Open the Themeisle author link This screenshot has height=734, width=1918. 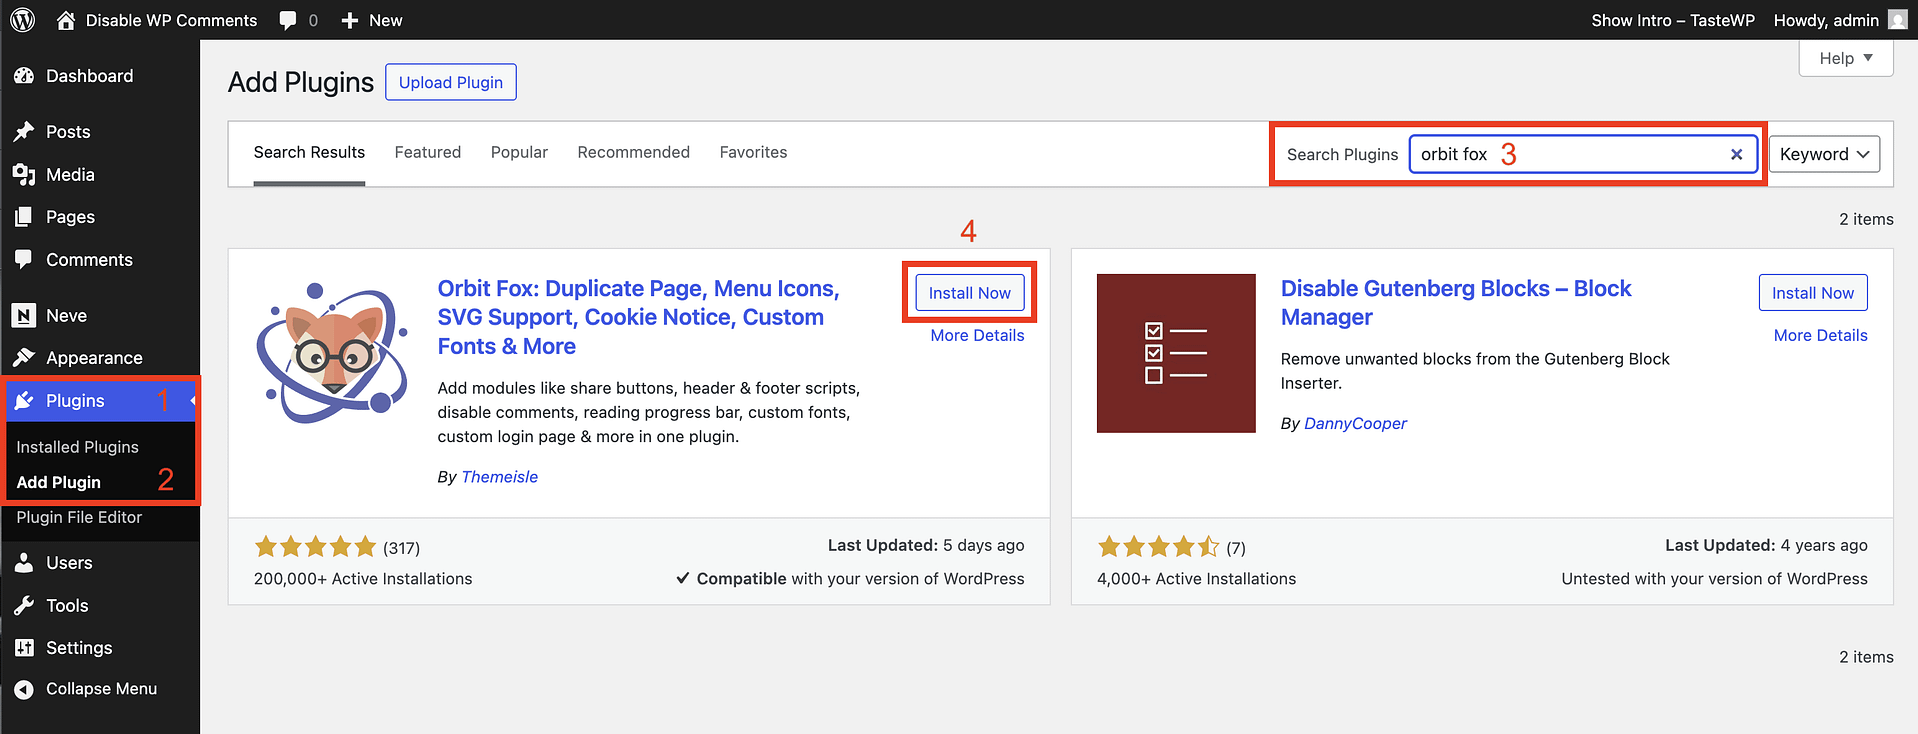pyautogui.click(x=500, y=477)
